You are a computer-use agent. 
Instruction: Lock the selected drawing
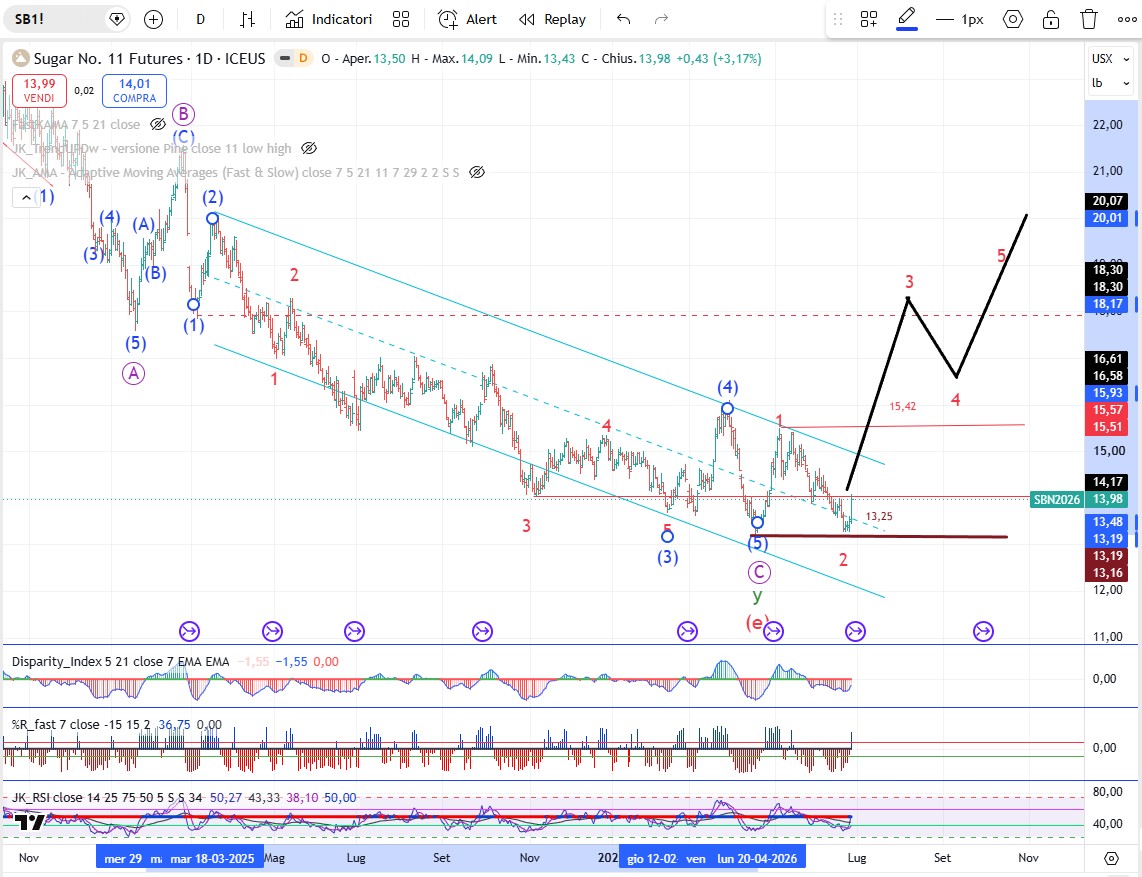click(x=1051, y=20)
